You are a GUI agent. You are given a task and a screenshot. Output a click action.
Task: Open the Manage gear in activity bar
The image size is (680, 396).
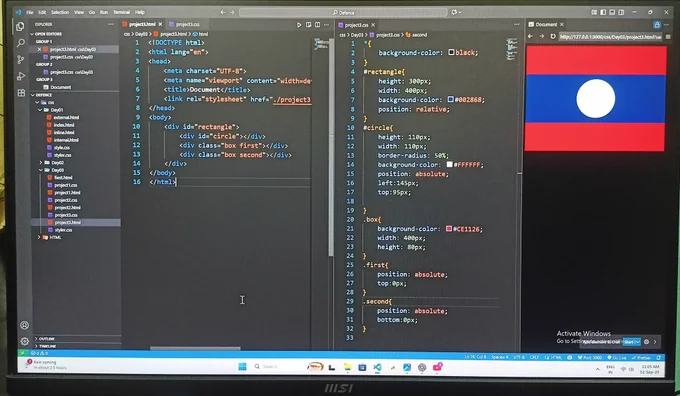click(25, 341)
